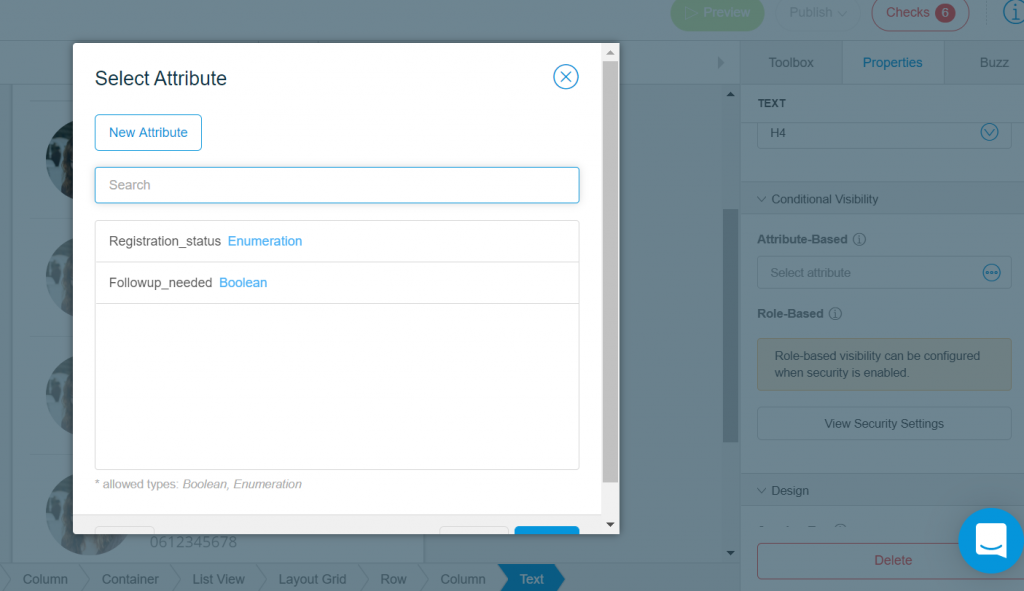Select the active Text breadcrumb
Screen dimensions: 1024x591
(x=531, y=579)
